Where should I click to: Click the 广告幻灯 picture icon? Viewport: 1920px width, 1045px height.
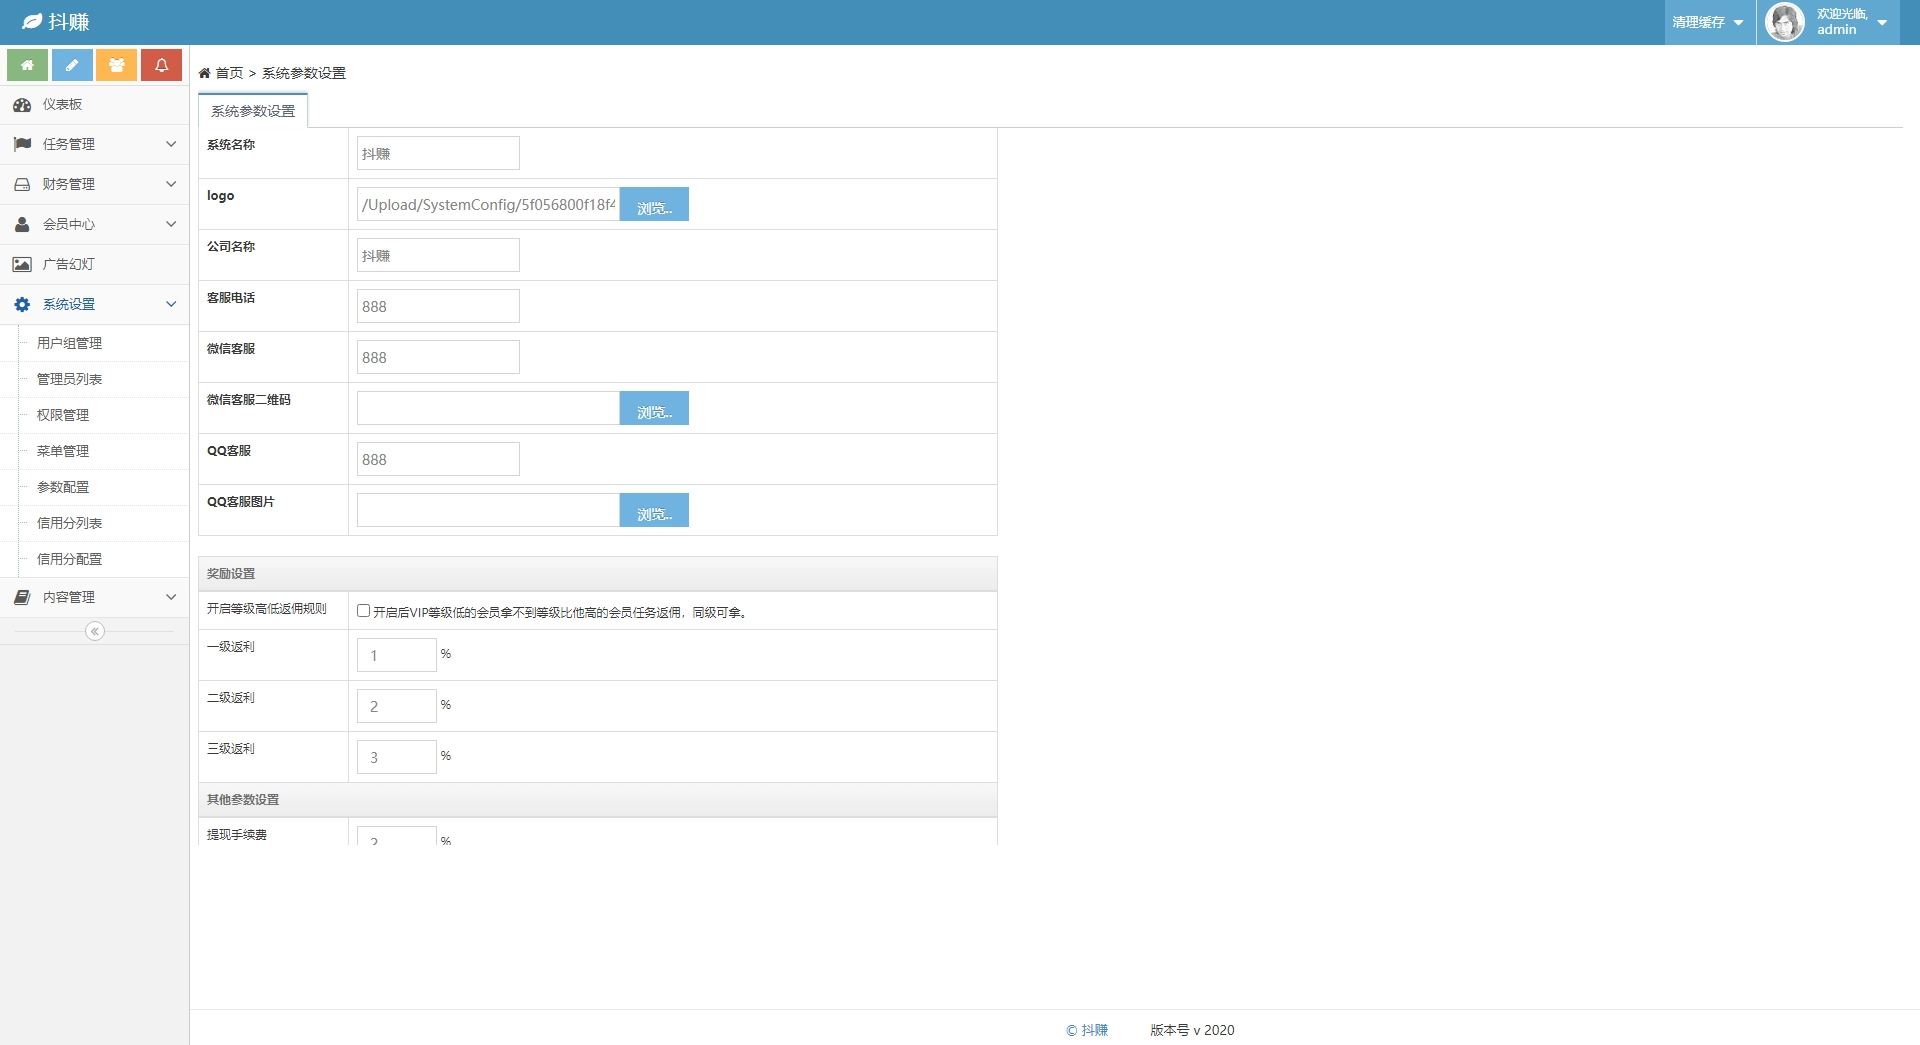point(22,265)
